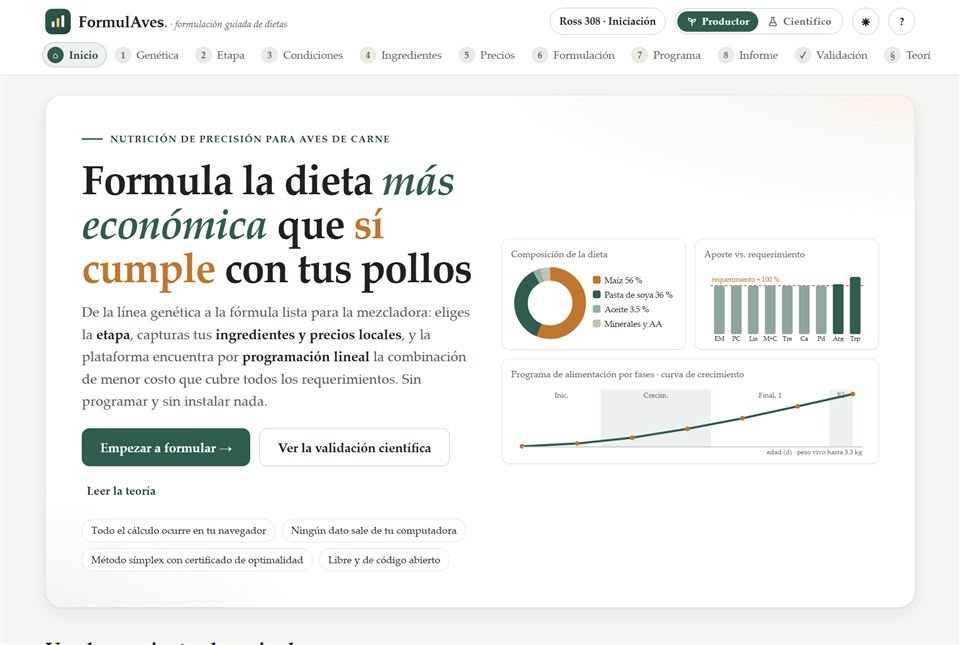Click the number 3 badge for Condiciones

click(269, 55)
